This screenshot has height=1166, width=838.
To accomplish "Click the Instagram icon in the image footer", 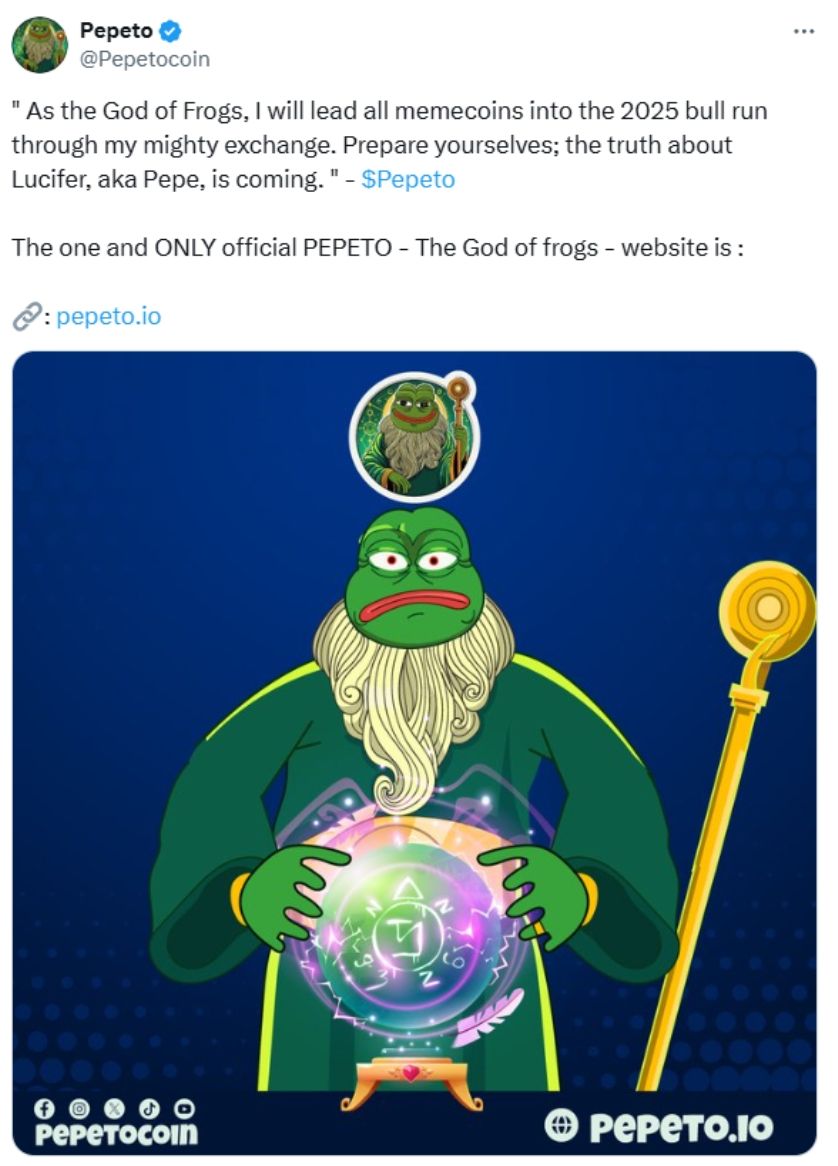I will pos(79,1109).
